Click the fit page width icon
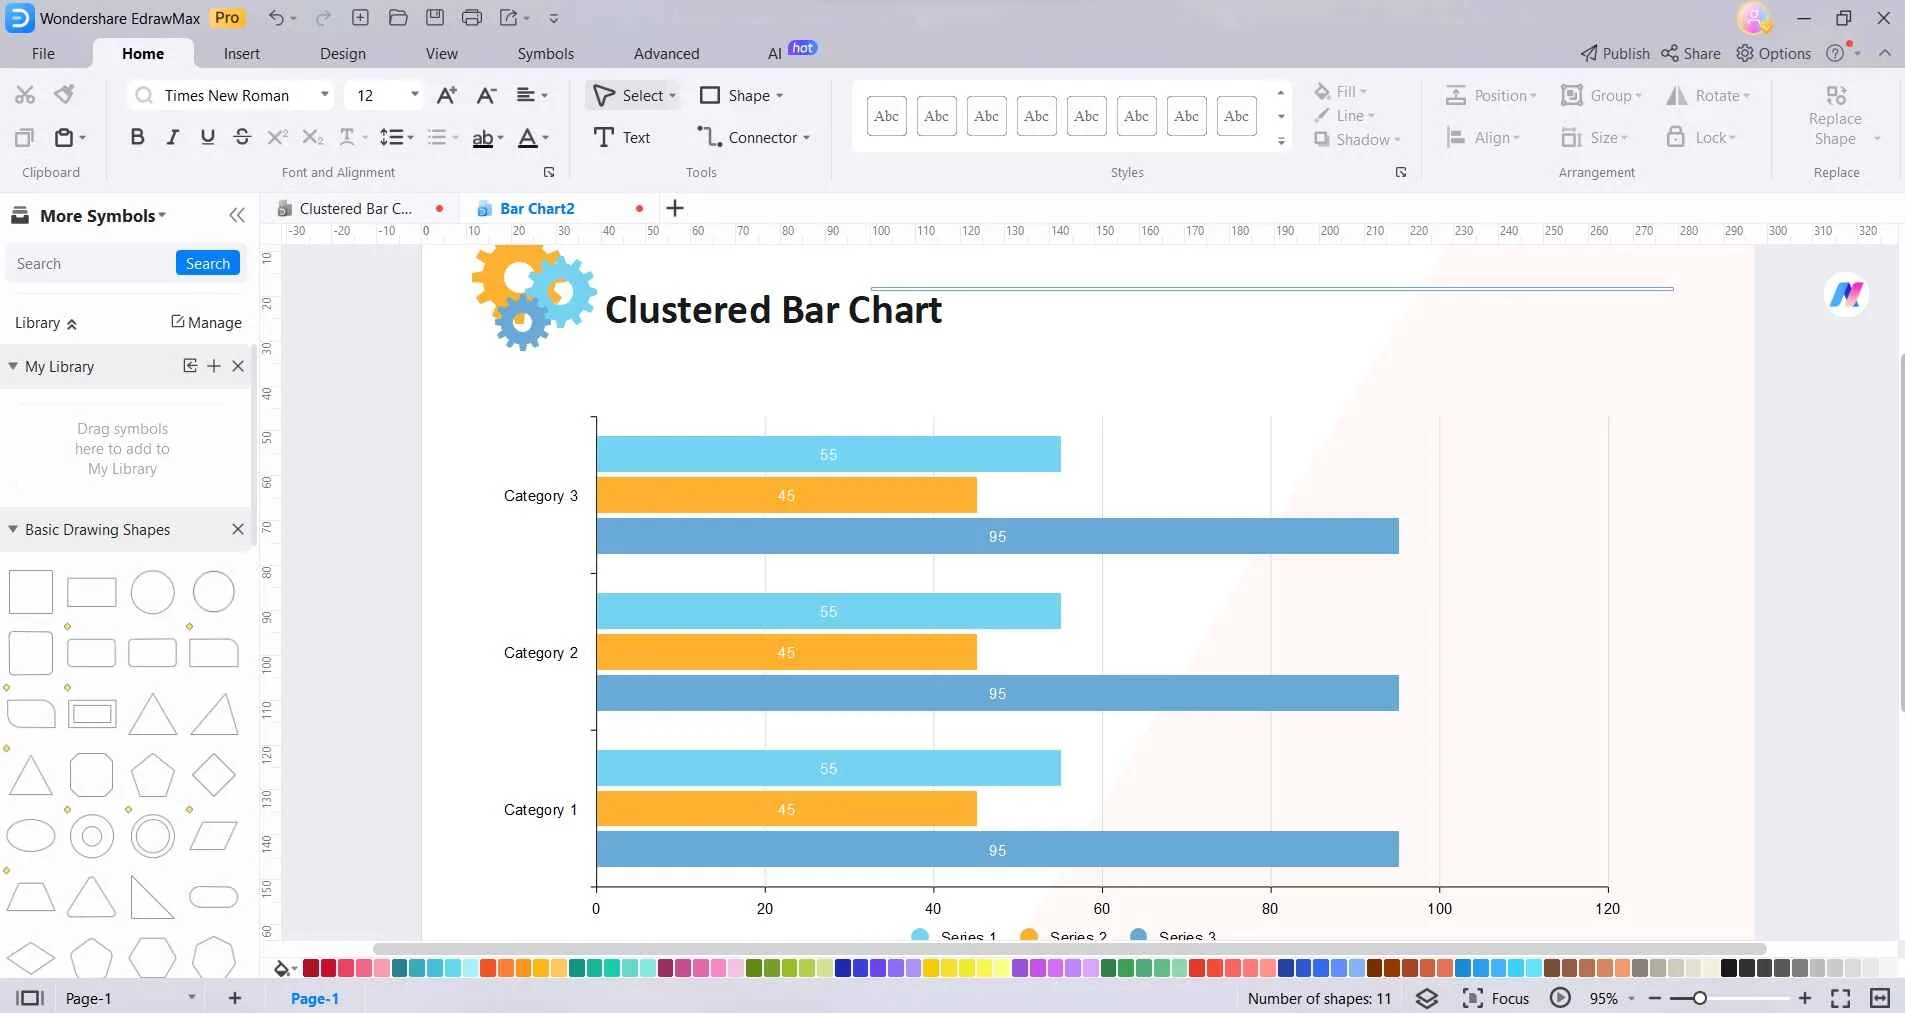The image size is (1905, 1013). coord(1880,998)
